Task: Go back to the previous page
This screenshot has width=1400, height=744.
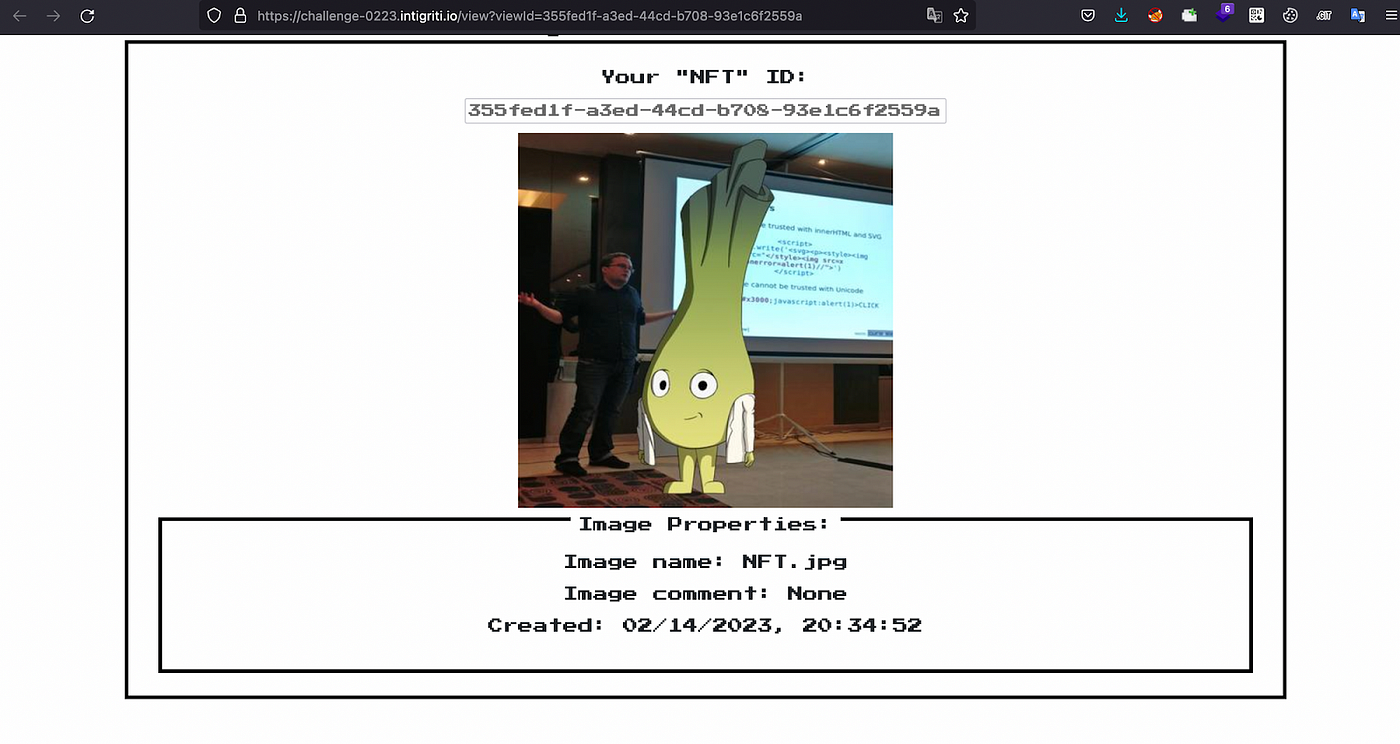Action: tap(20, 16)
